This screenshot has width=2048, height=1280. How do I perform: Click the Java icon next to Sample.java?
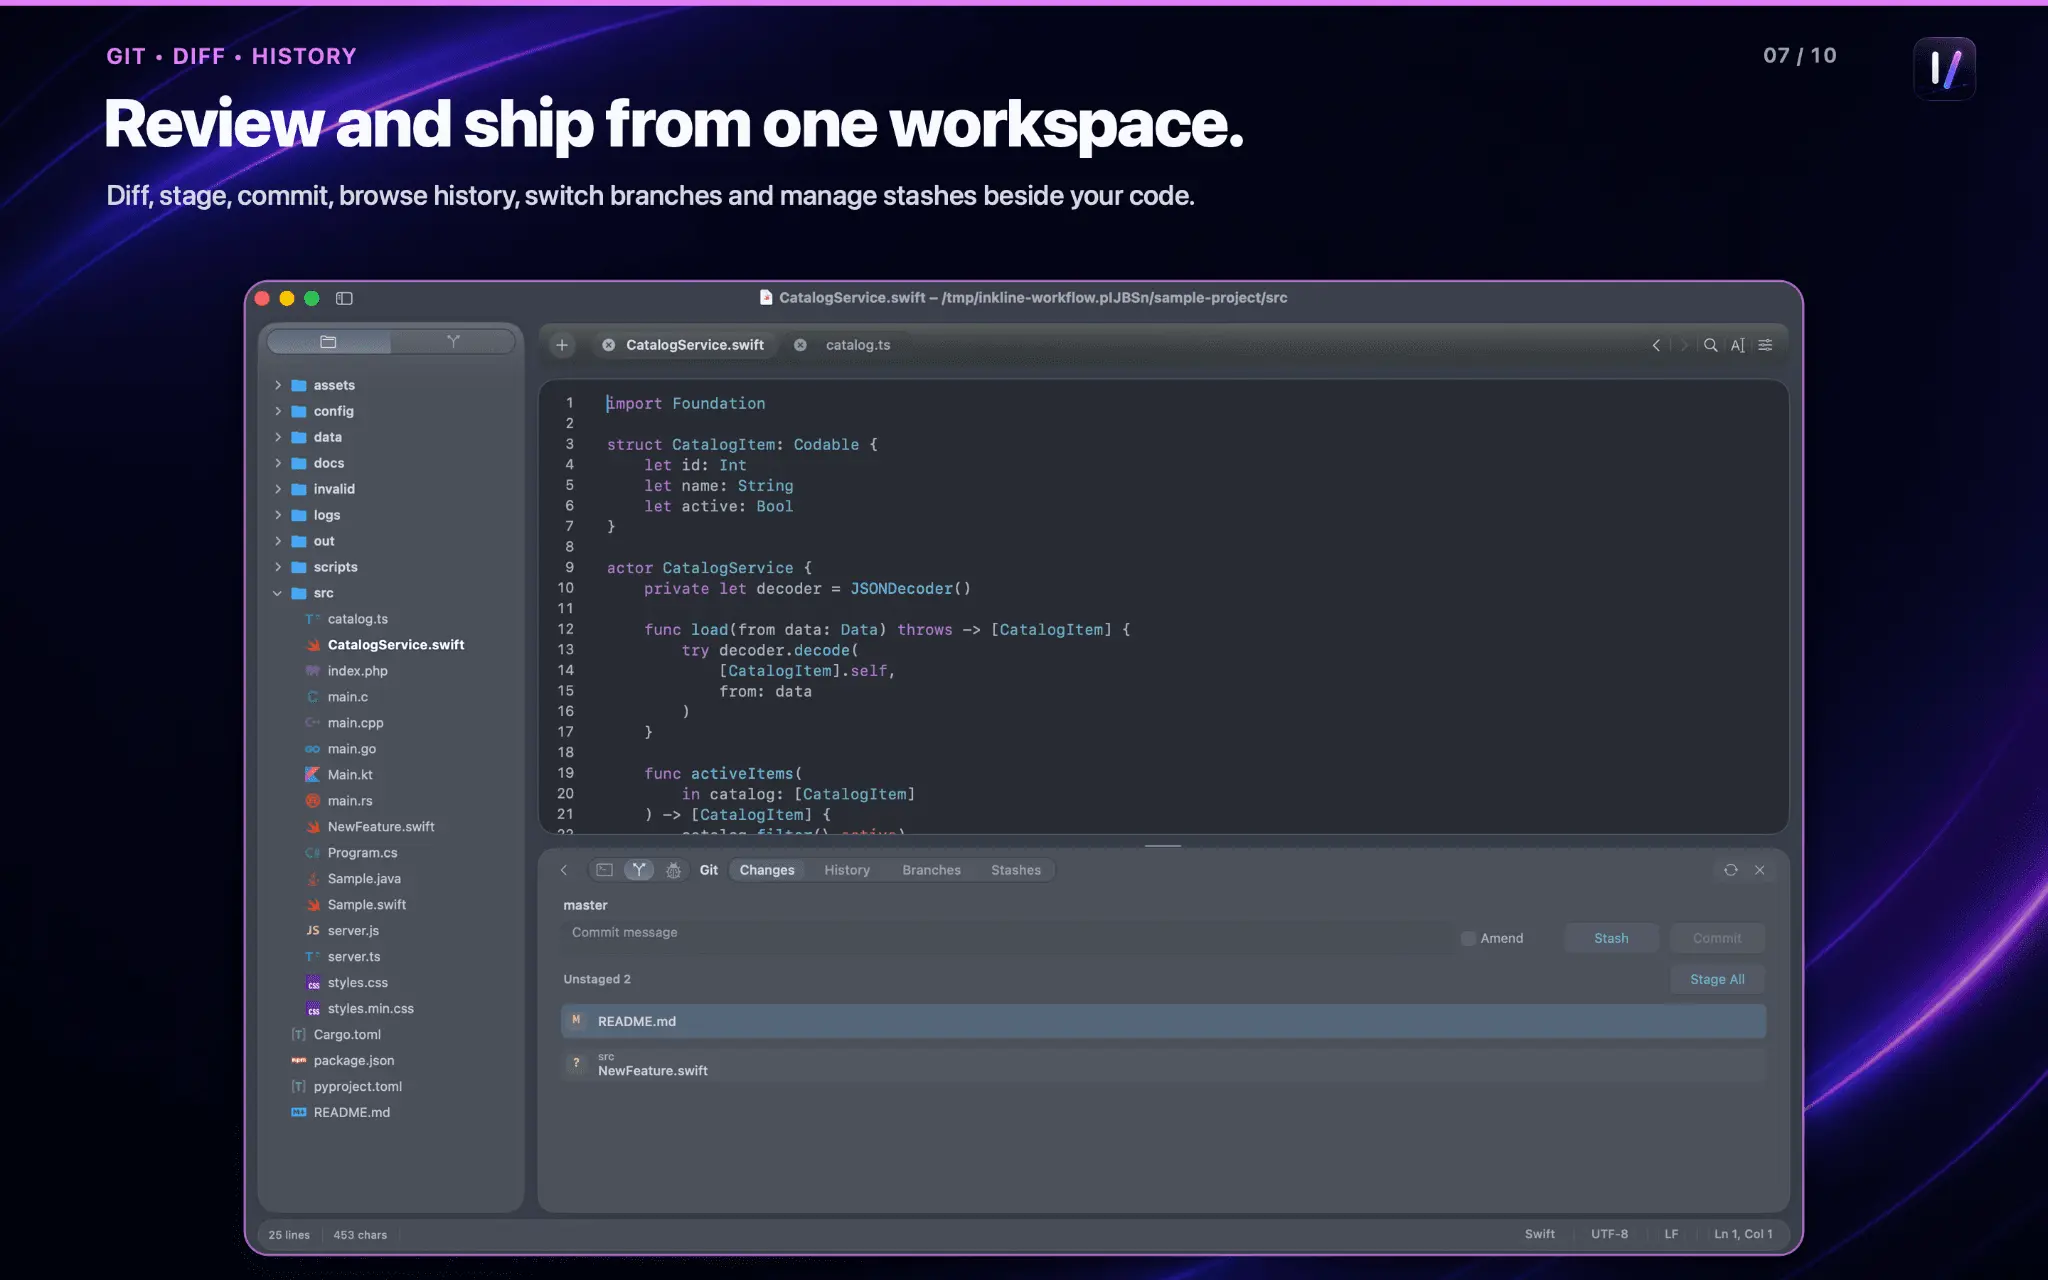tap(313, 879)
